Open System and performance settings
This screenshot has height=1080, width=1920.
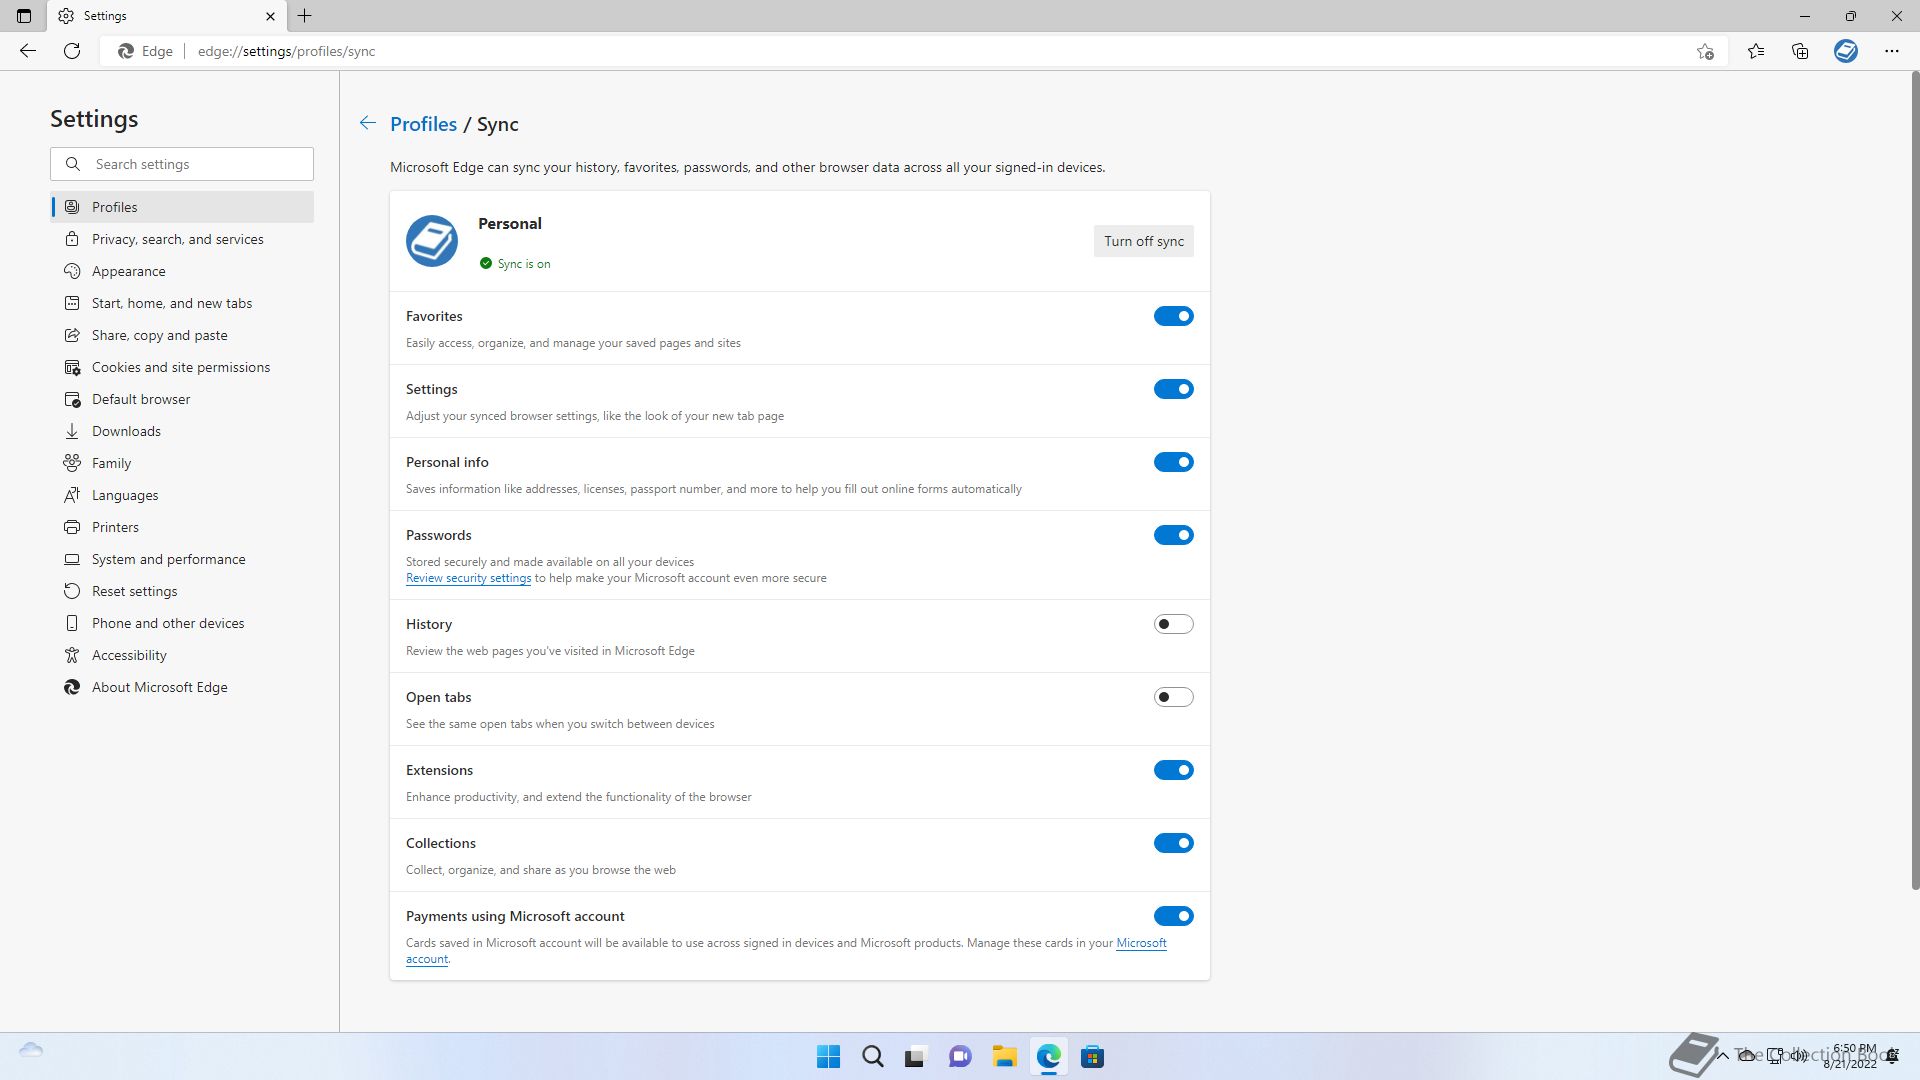(x=182, y=559)
